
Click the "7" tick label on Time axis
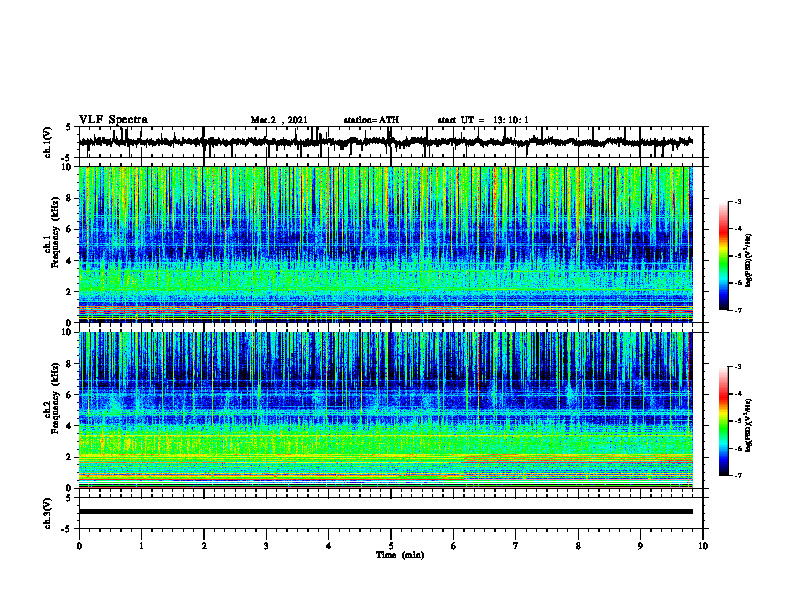[x=515, y=546]
